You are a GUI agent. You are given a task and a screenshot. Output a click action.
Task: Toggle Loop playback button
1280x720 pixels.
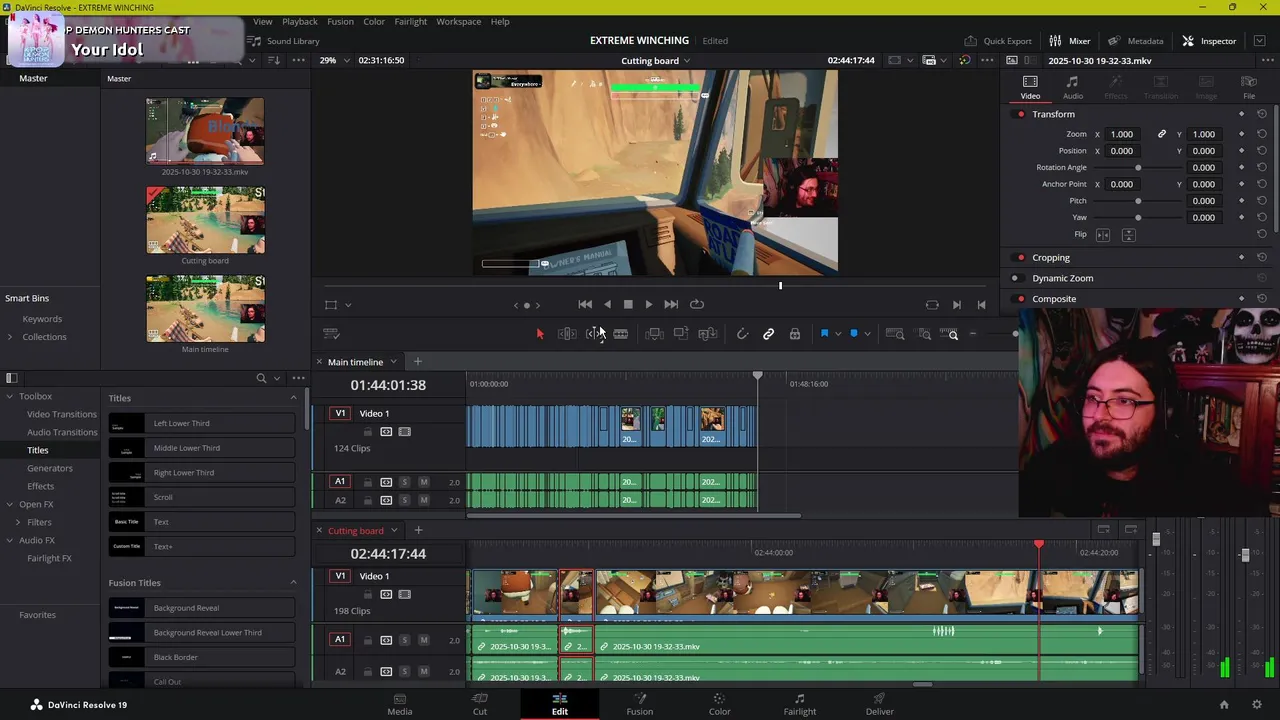coord(697,304)
